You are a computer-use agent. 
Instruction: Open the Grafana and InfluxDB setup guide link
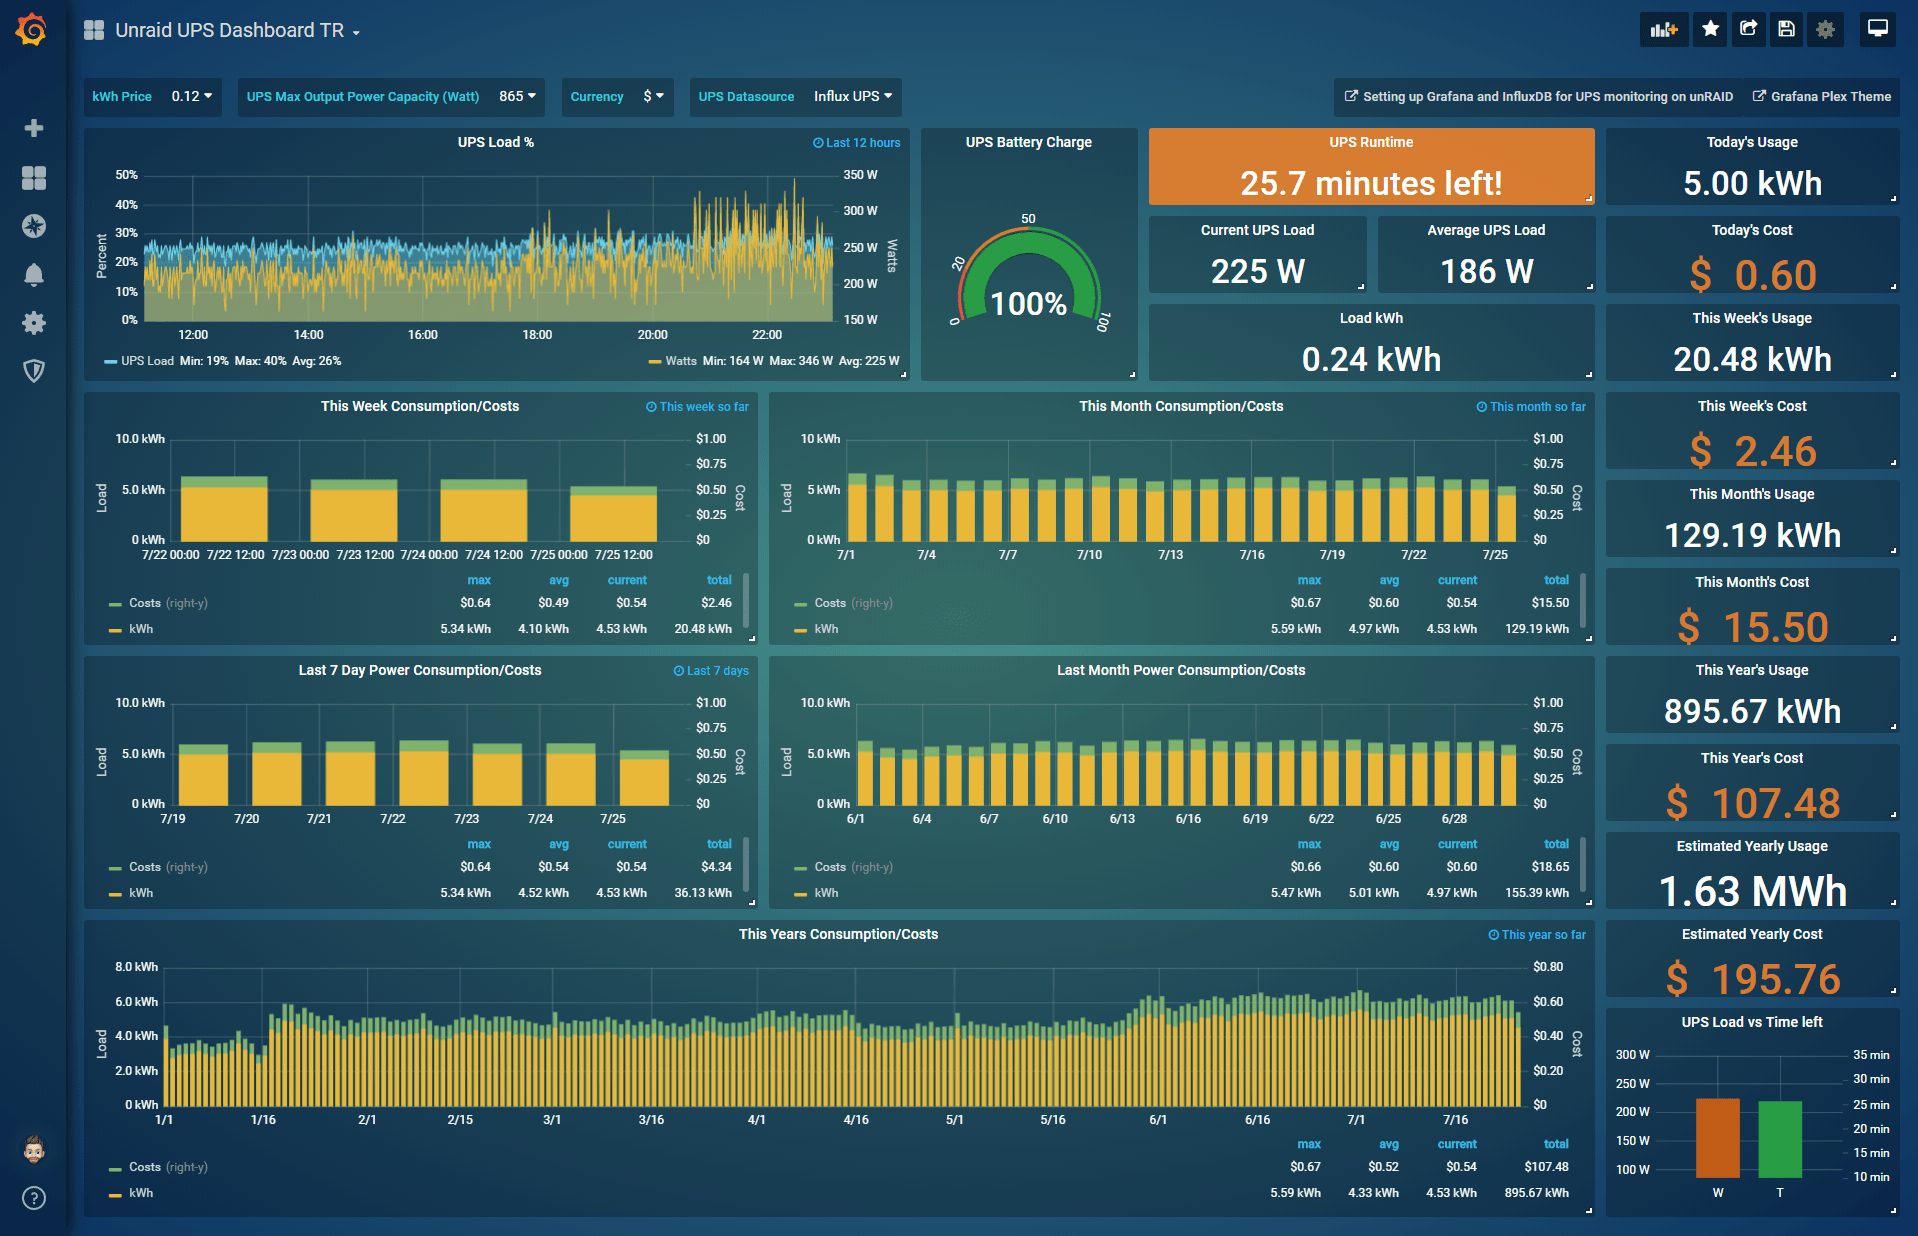point(1540,97)
